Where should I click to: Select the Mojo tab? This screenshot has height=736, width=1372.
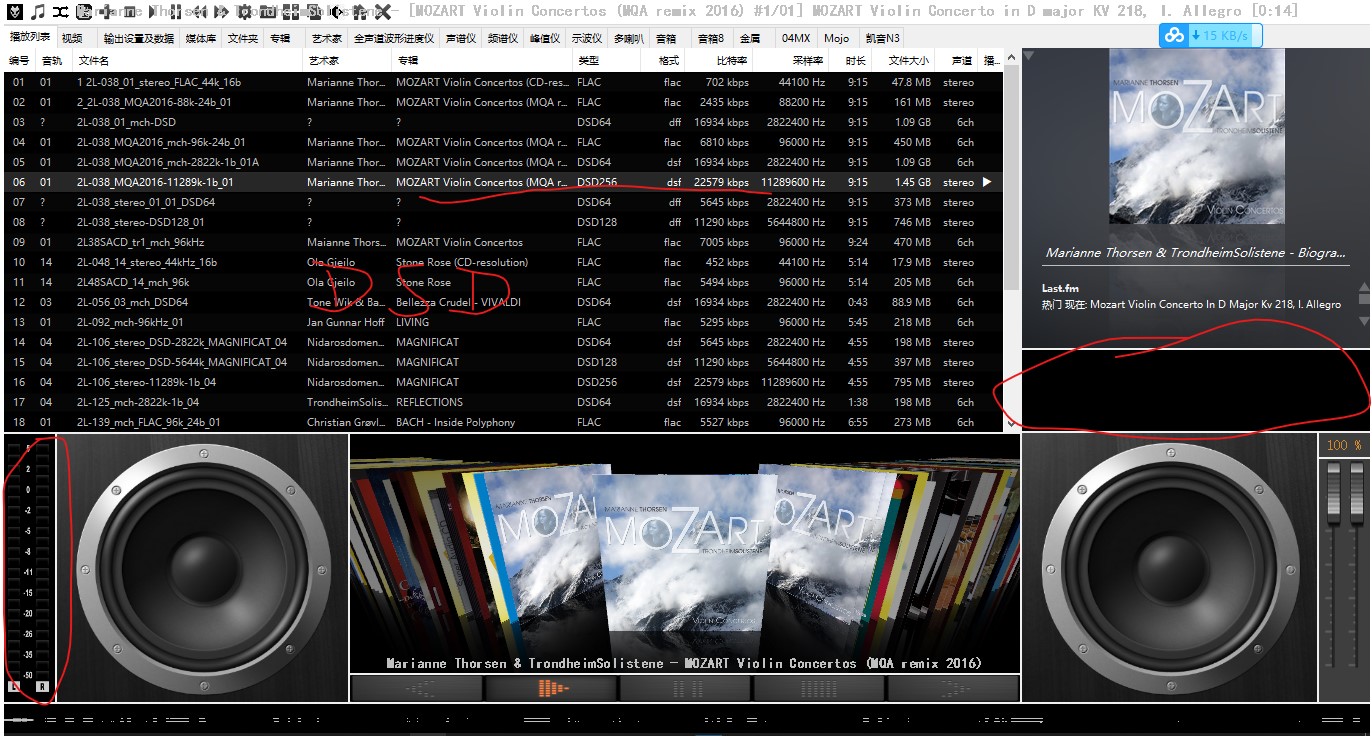click(x=836, y=38)
